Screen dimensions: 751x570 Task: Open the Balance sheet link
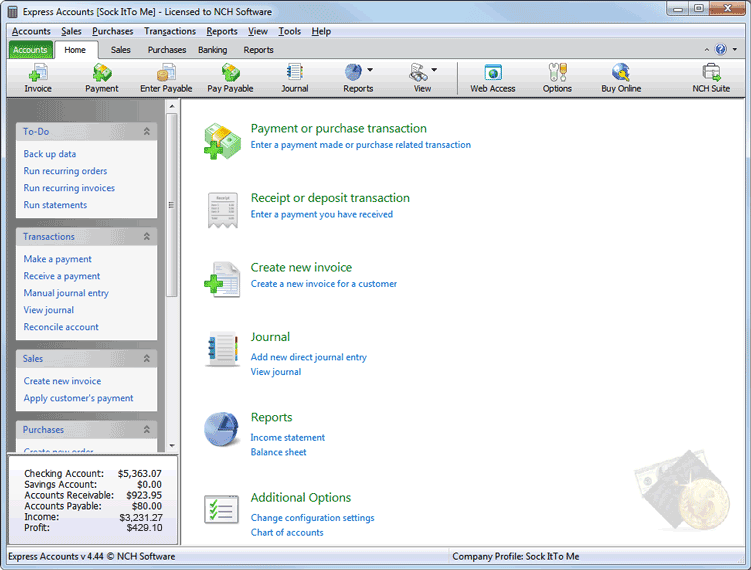point(278,452)
